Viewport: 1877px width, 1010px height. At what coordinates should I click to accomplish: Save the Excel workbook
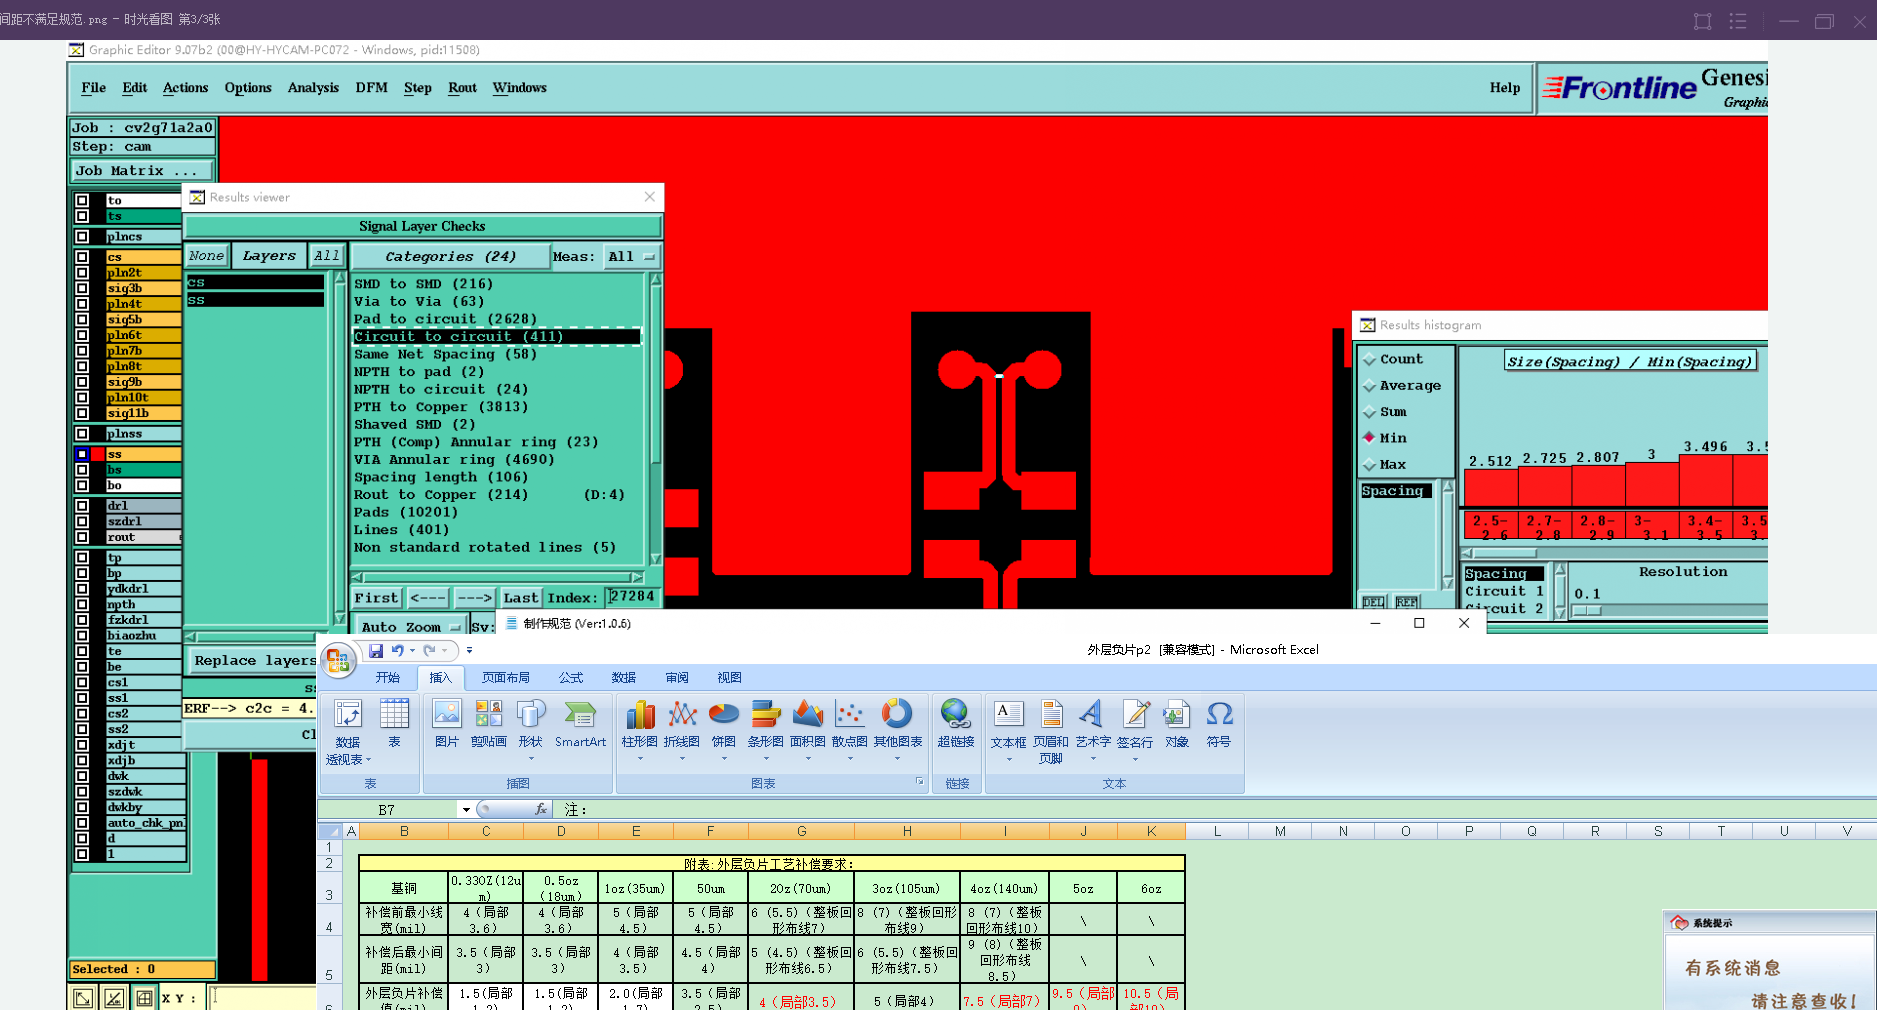376,651
